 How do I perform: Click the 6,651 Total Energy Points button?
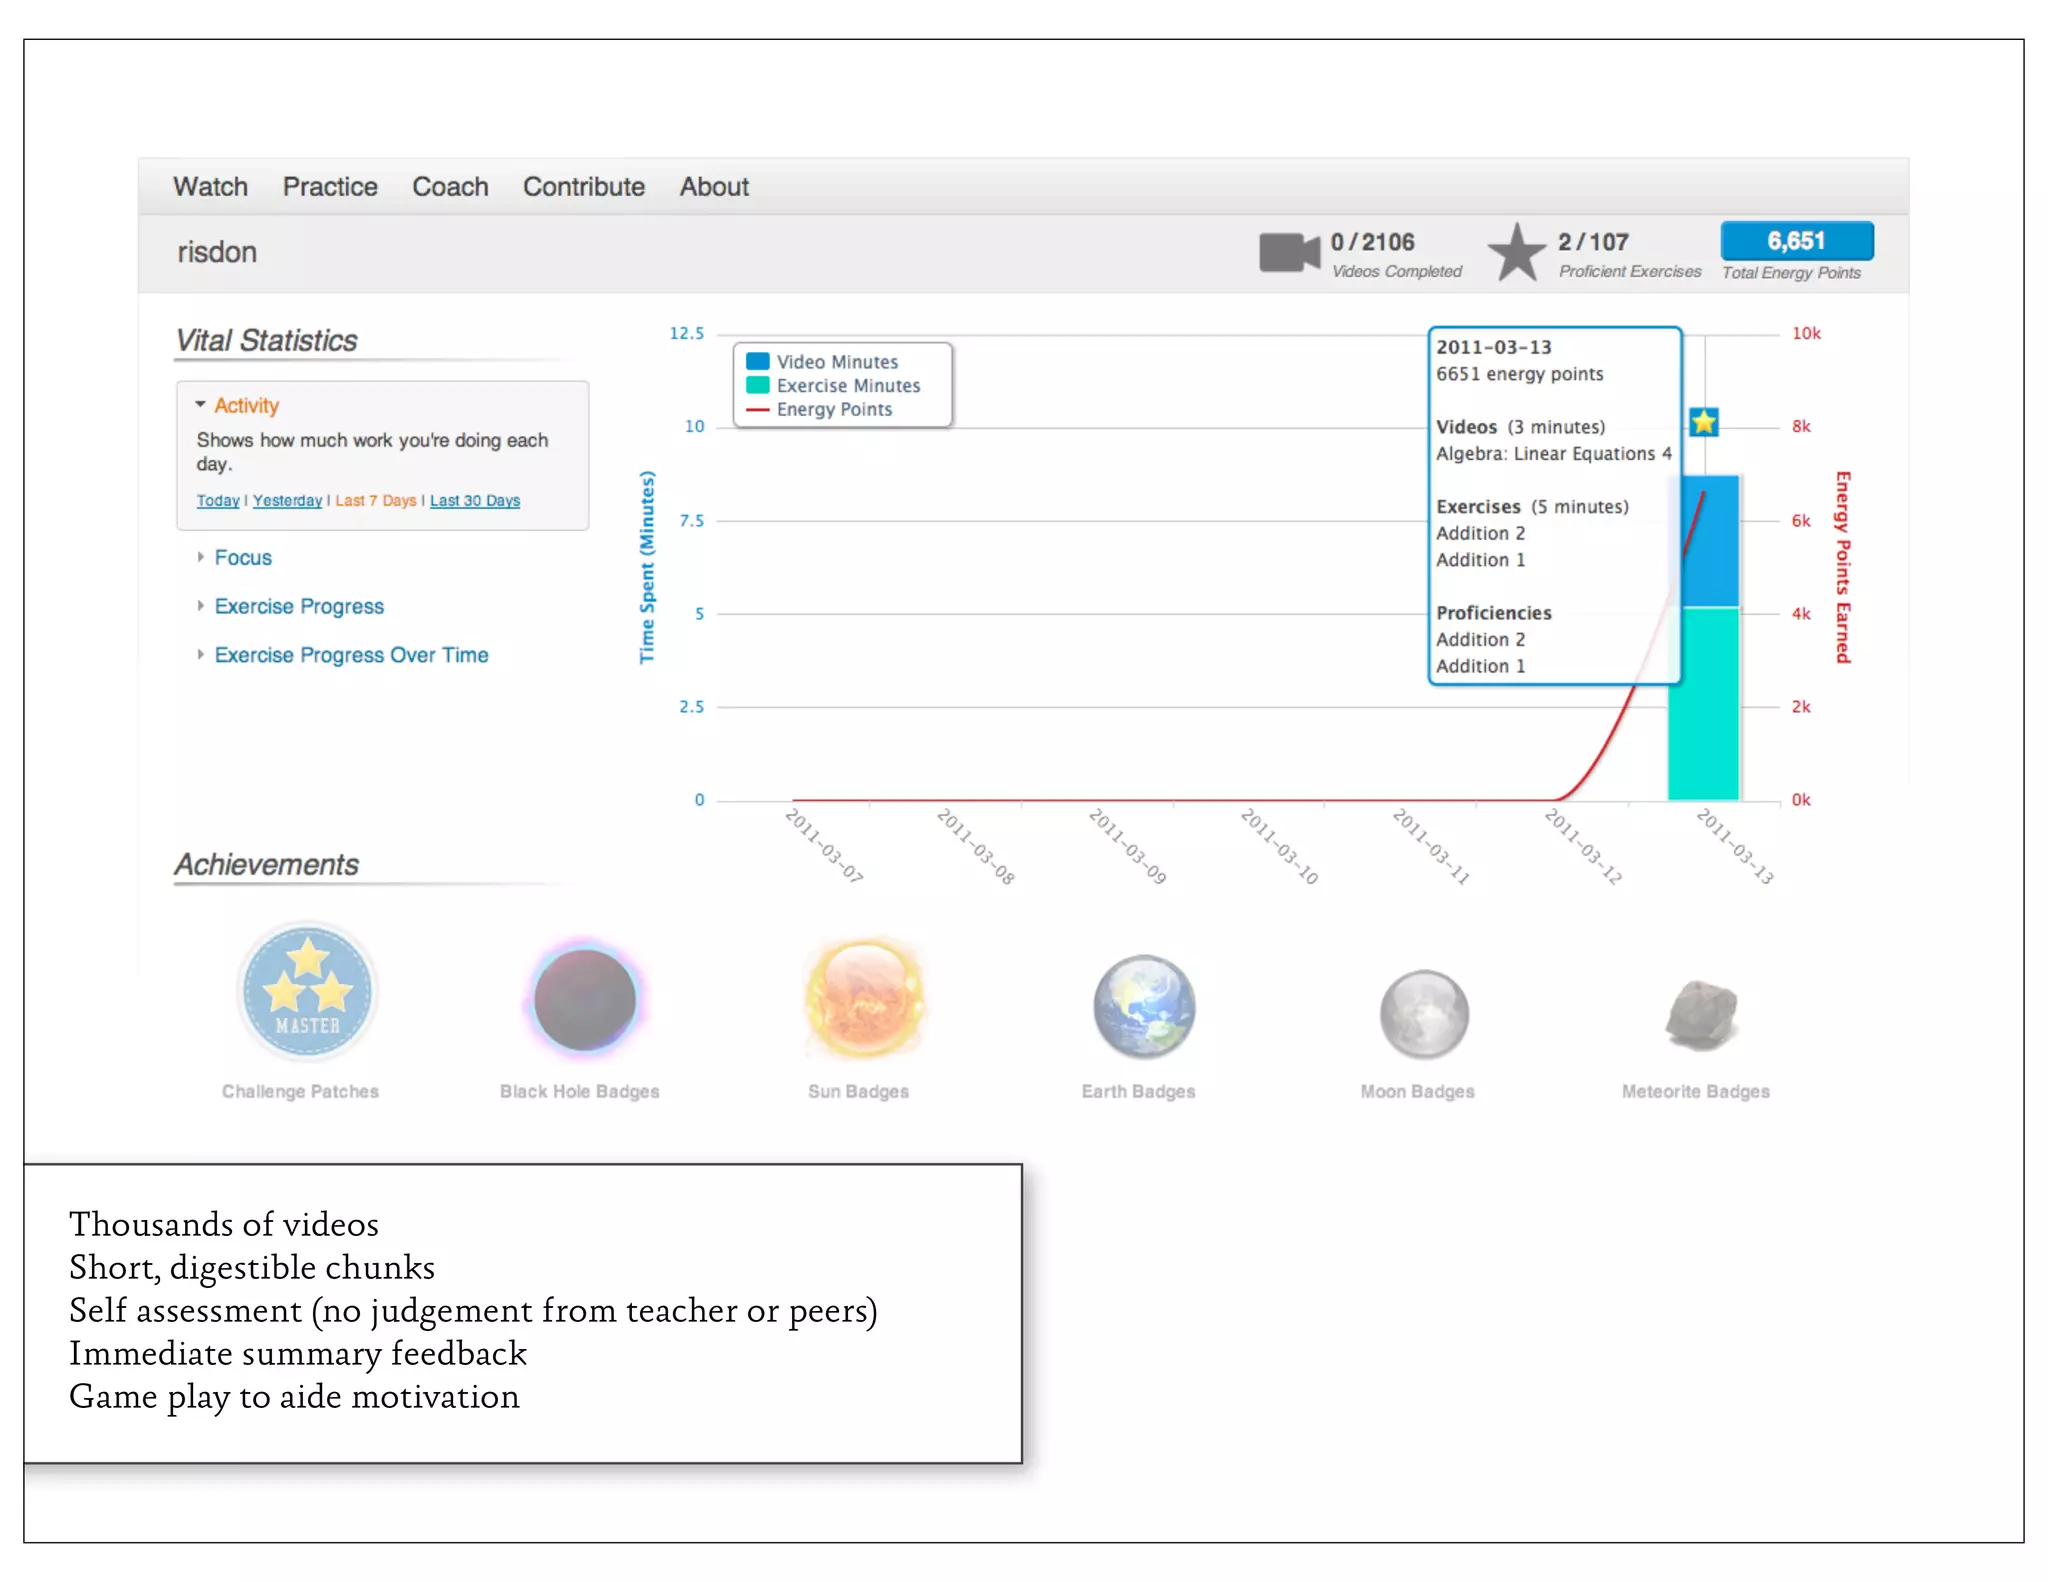(1796, 241)
